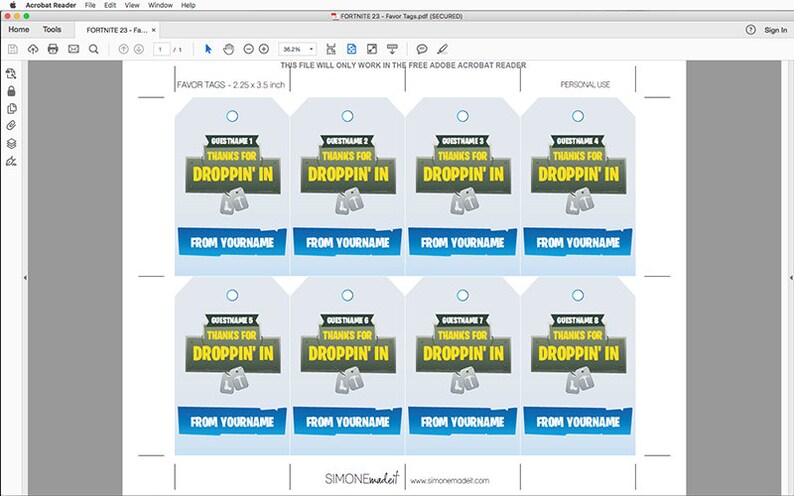Switch to the Home tab
The width and height of the screenshot is (794, 496).
(x=19, y=30)
